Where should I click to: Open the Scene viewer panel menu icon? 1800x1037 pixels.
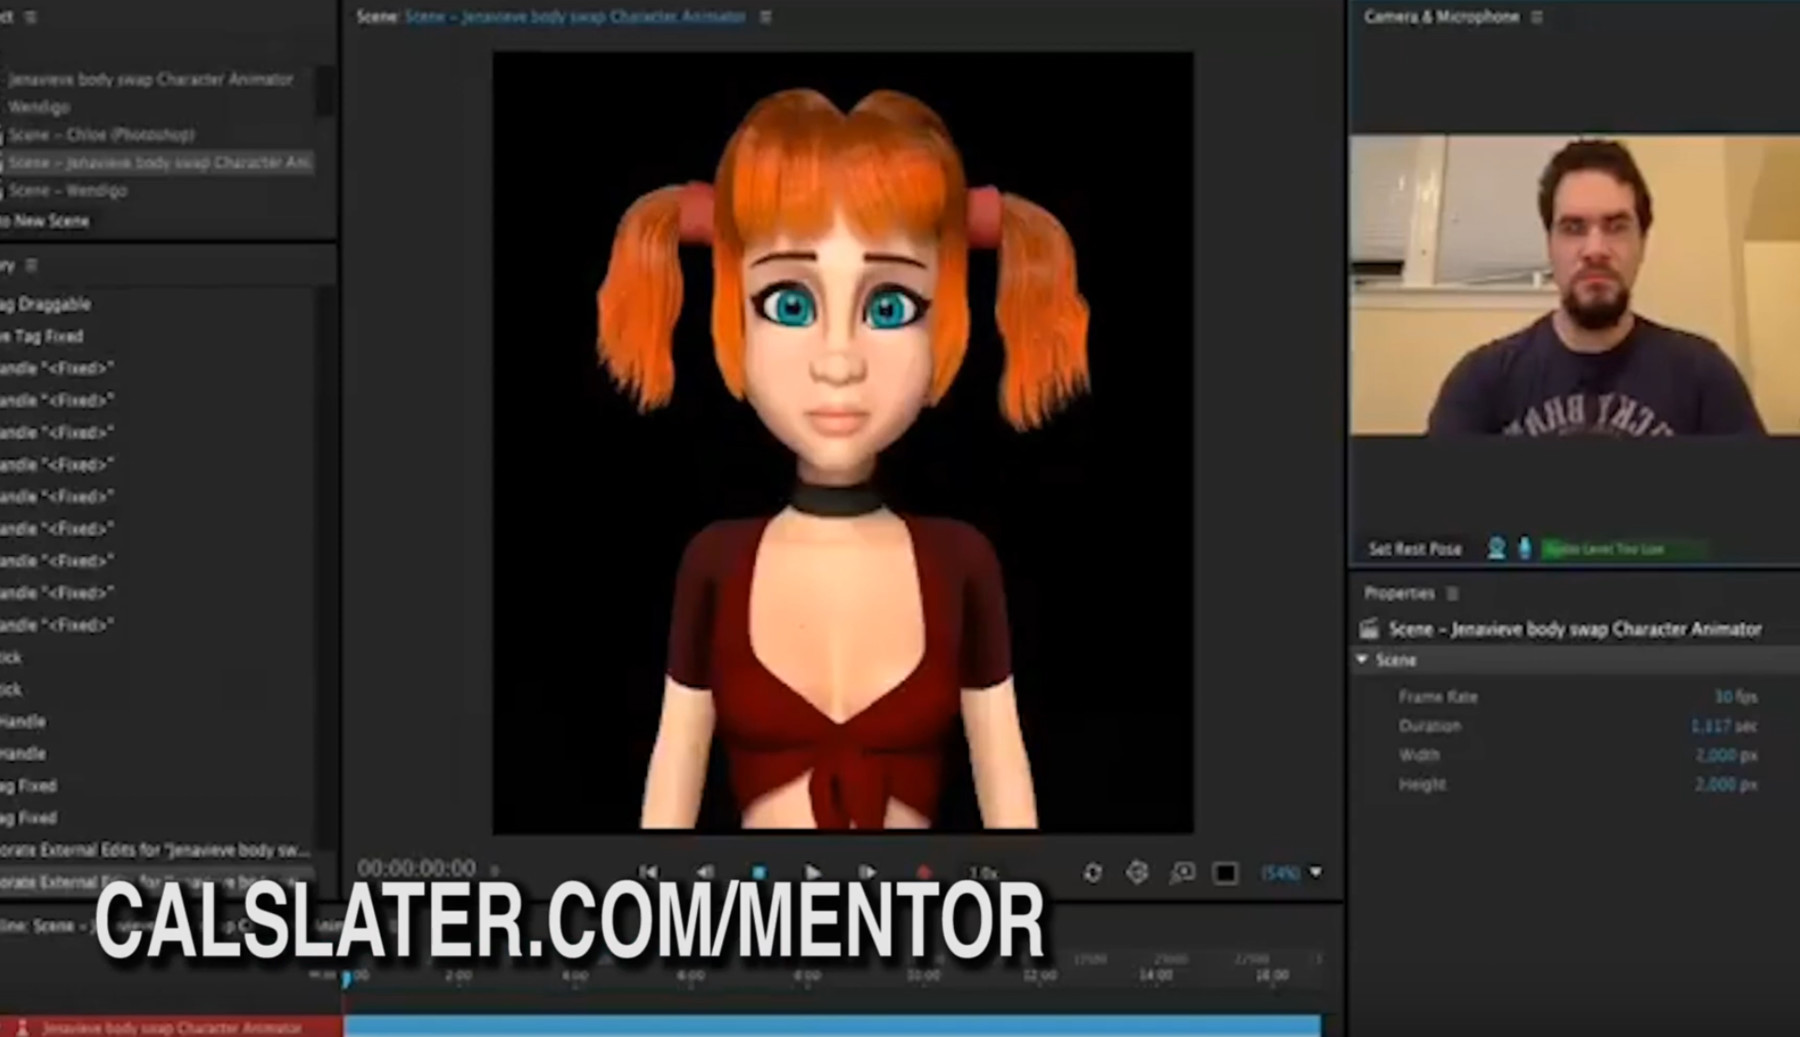point(765,16)
